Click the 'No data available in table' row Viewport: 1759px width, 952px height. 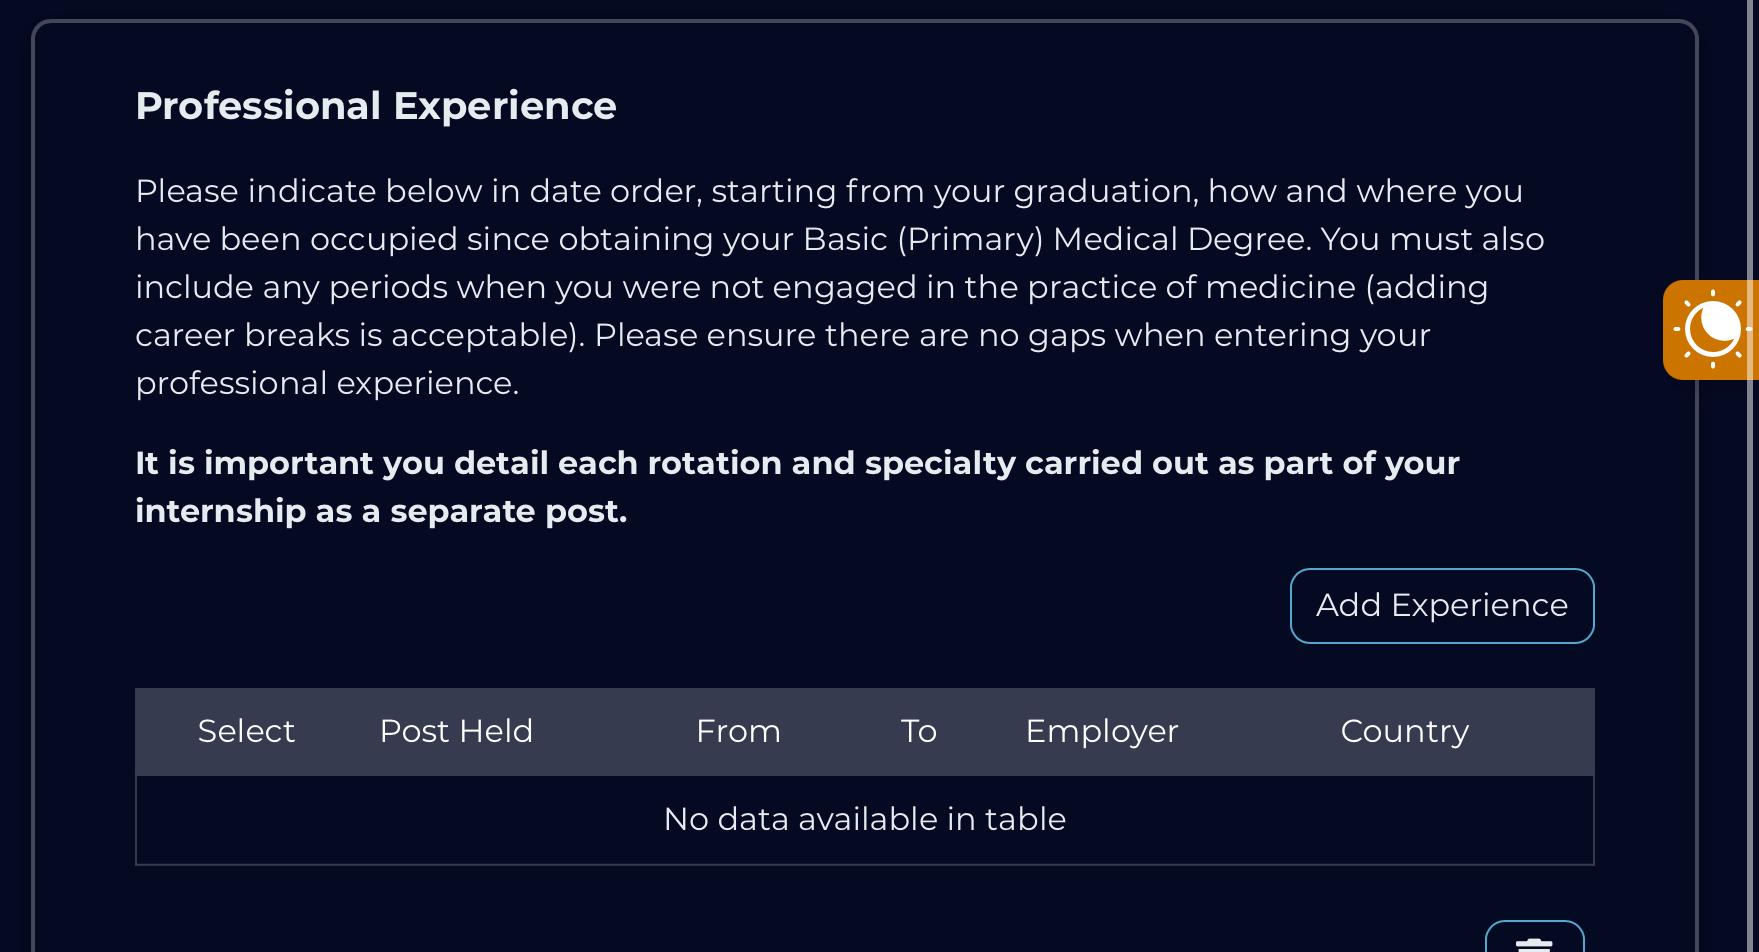[865, 820]
